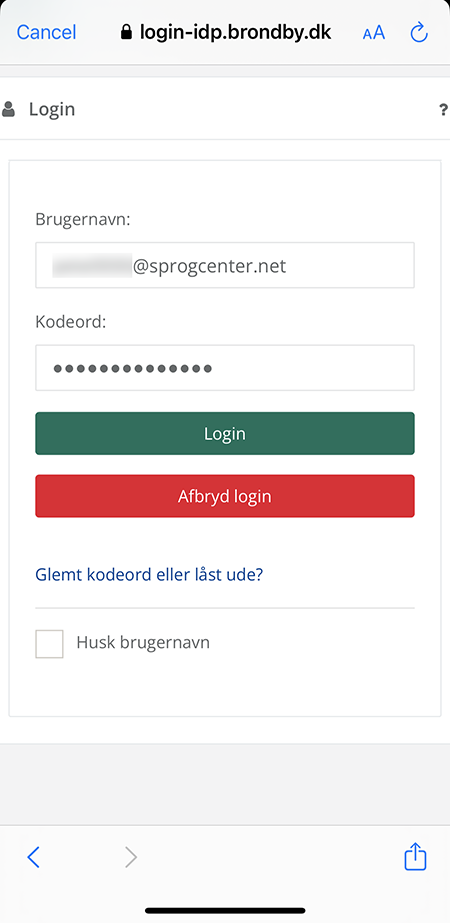The image size is (450, 923).
Task: Focus the Kodeord password field
Action: click(x=225, y=368)
